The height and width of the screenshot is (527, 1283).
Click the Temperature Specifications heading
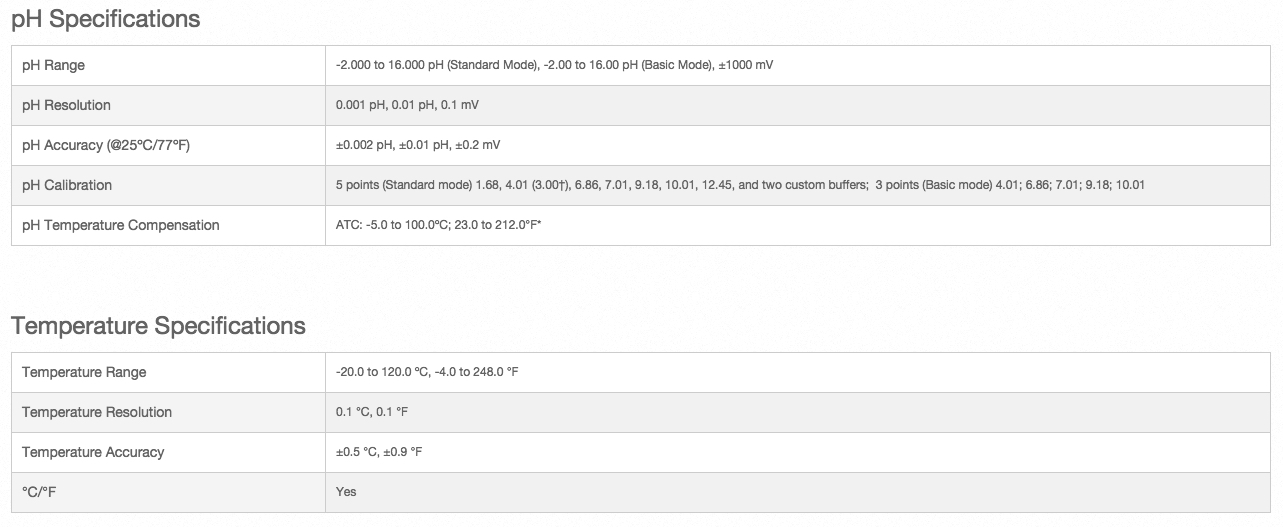click(x=158, y=326)
